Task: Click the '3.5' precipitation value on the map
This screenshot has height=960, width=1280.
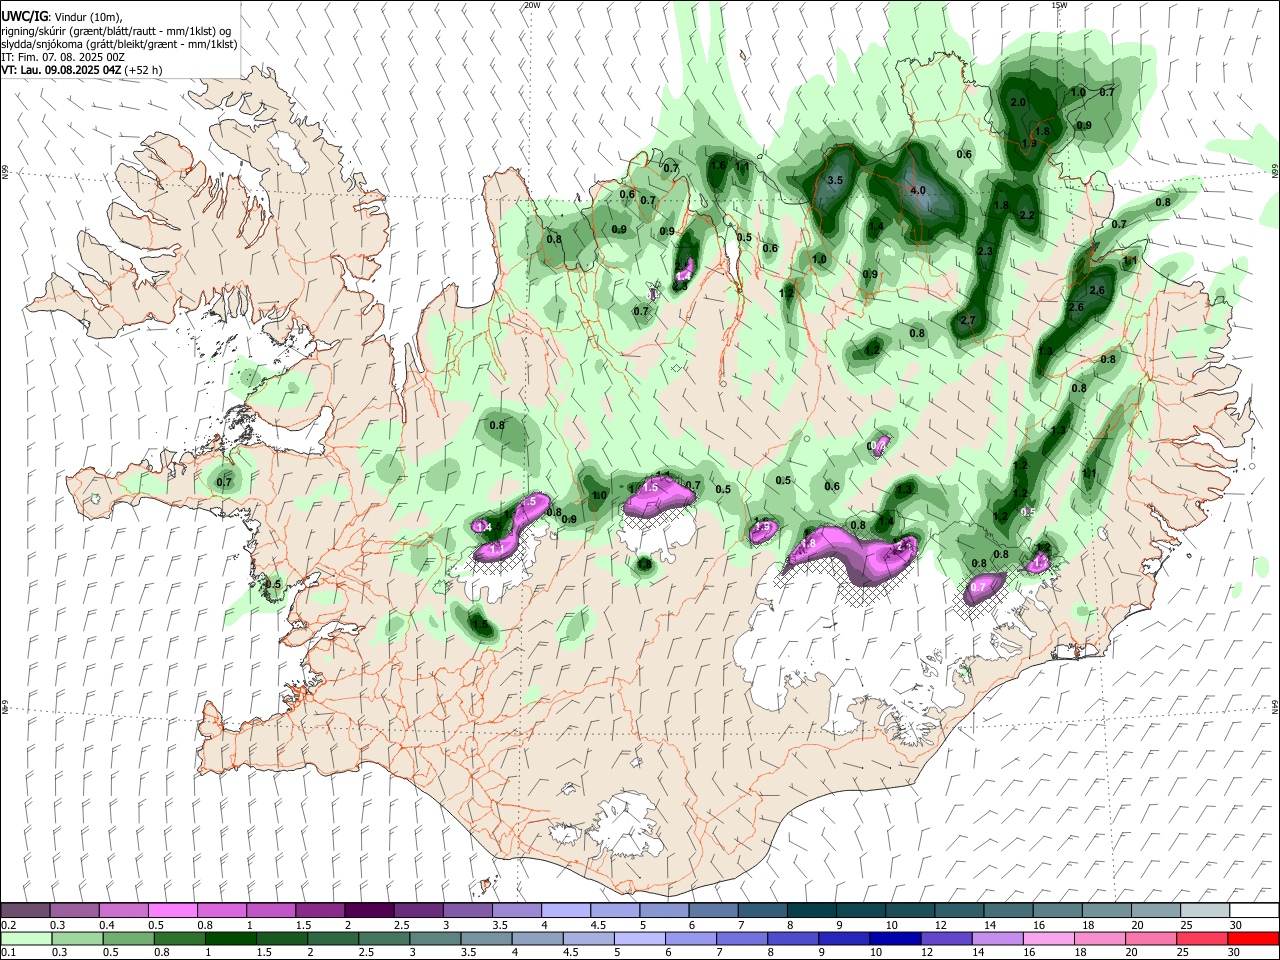Action: tap(837, 180)
